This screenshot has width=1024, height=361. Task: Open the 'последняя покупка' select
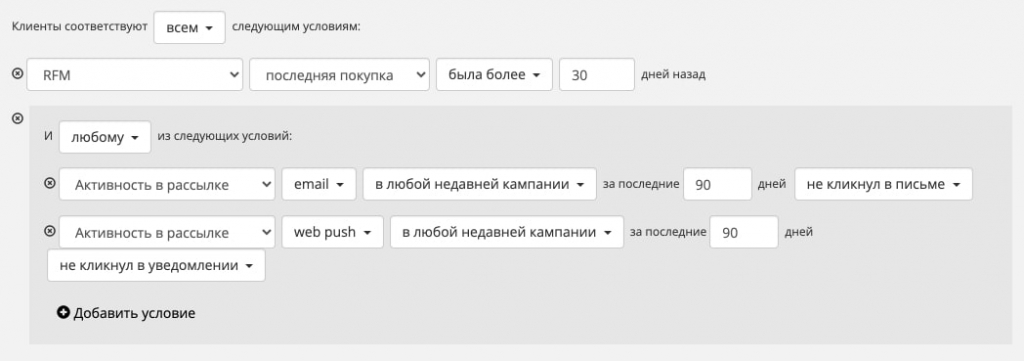pyautogui.click(x=339, y=75)
